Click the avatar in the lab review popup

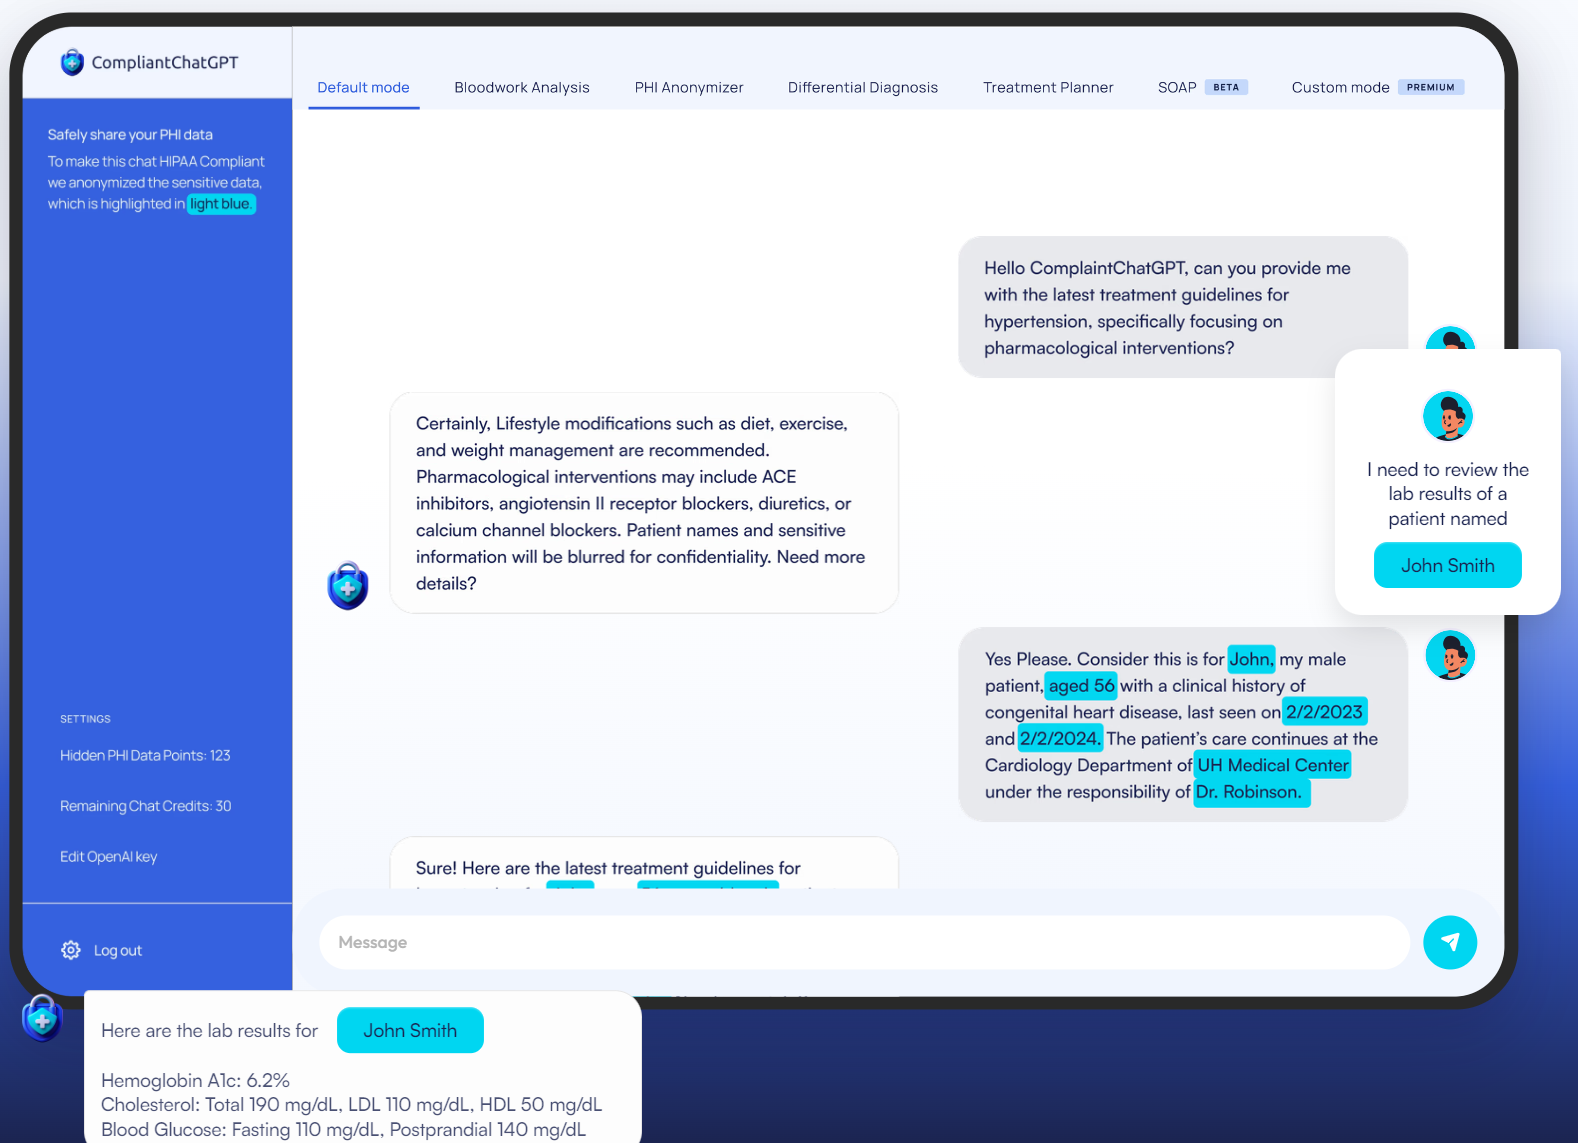tap(1448, 416)
